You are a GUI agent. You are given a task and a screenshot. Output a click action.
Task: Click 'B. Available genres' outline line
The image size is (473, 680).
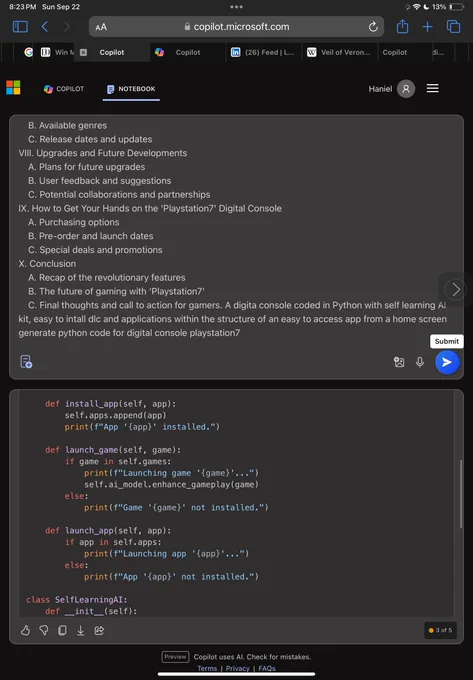point(68,125)
